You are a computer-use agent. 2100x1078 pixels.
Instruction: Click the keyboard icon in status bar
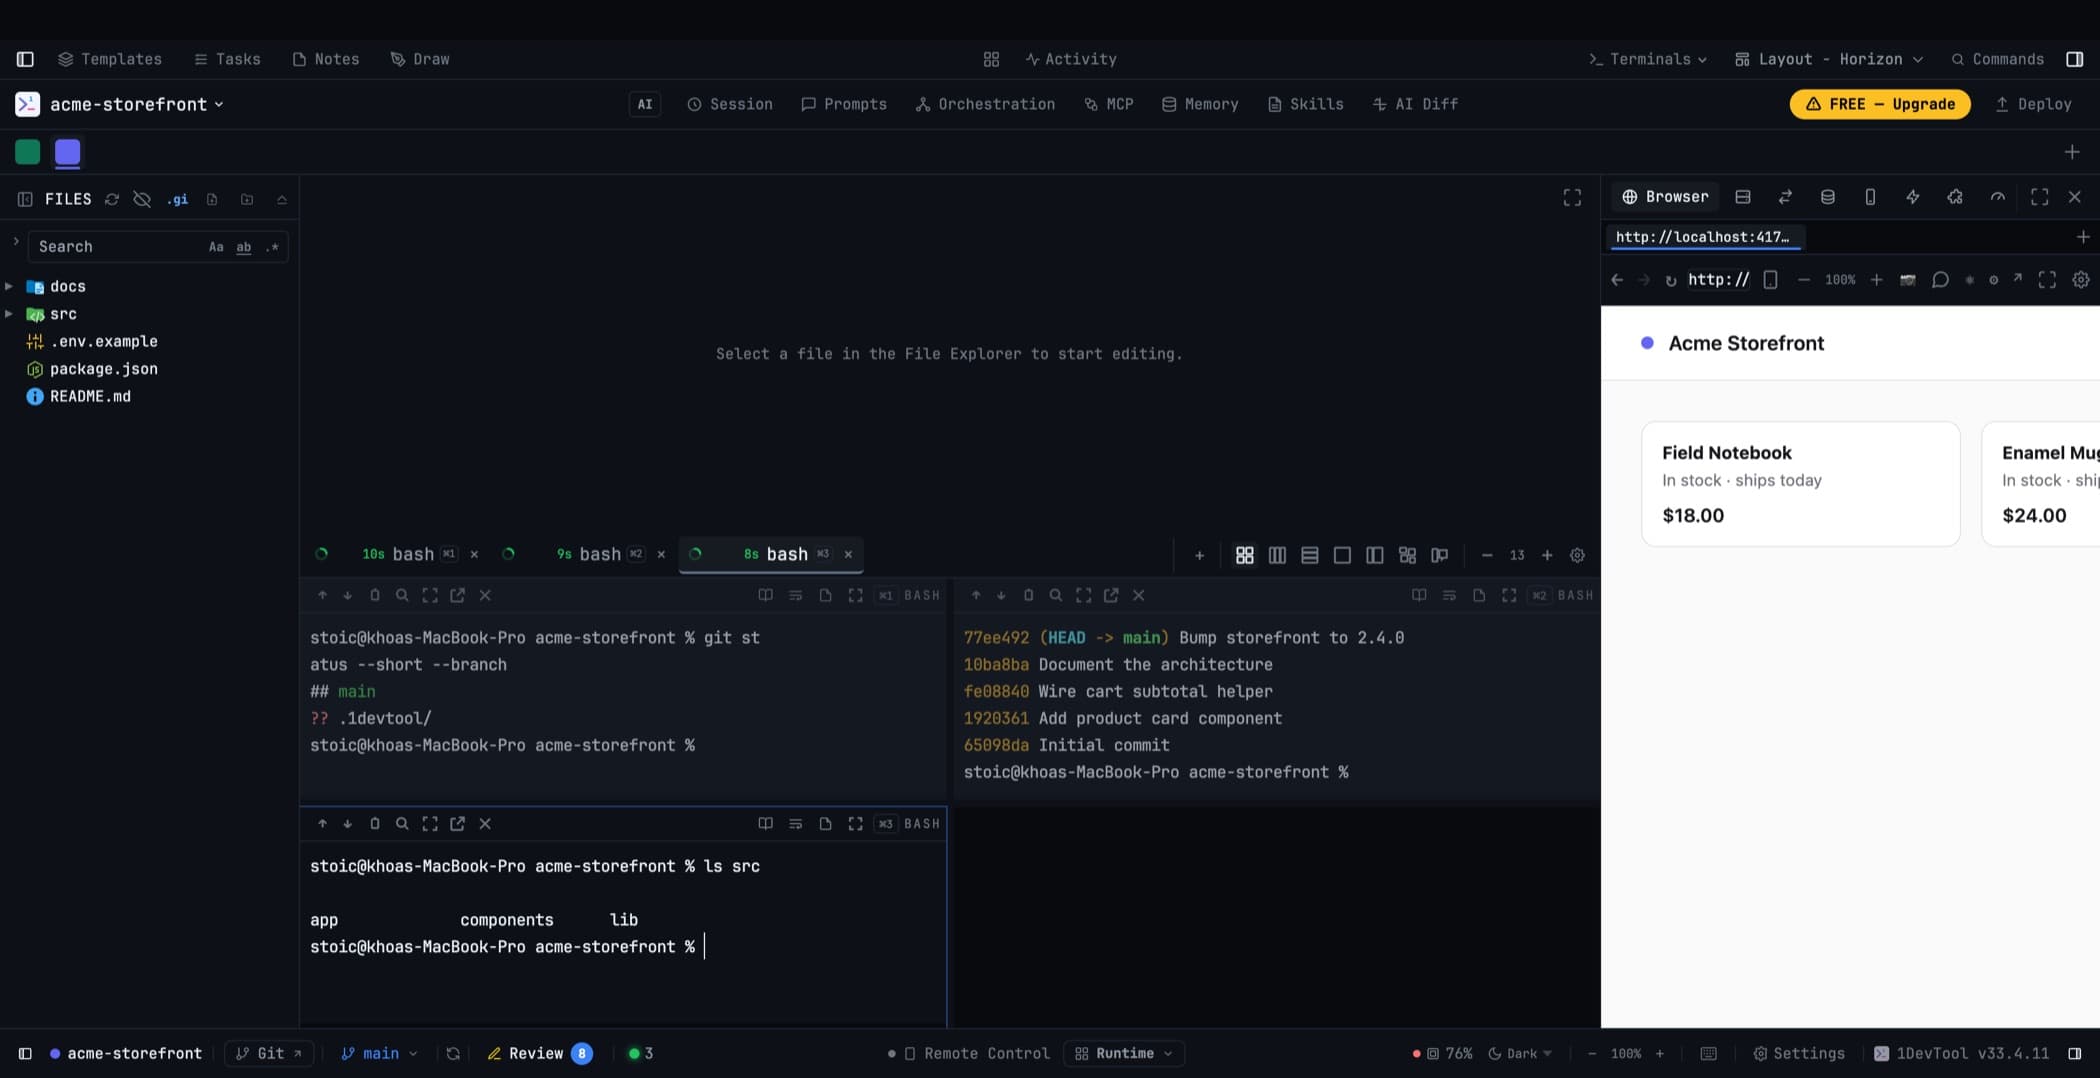[1708, 1053]
